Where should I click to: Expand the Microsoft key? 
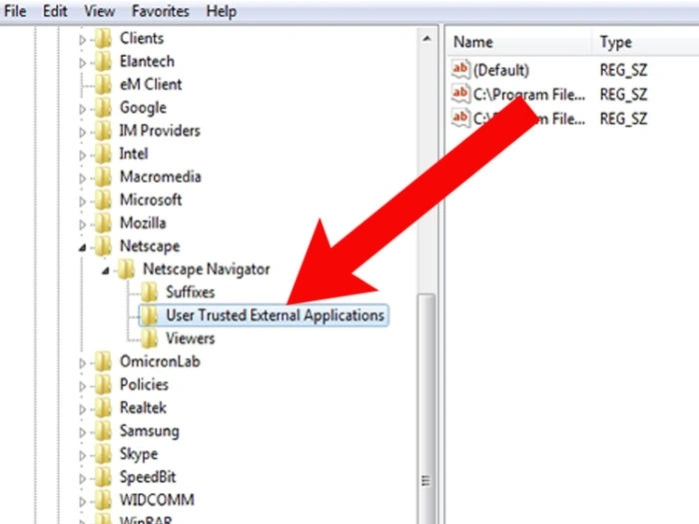coord(82,201)
